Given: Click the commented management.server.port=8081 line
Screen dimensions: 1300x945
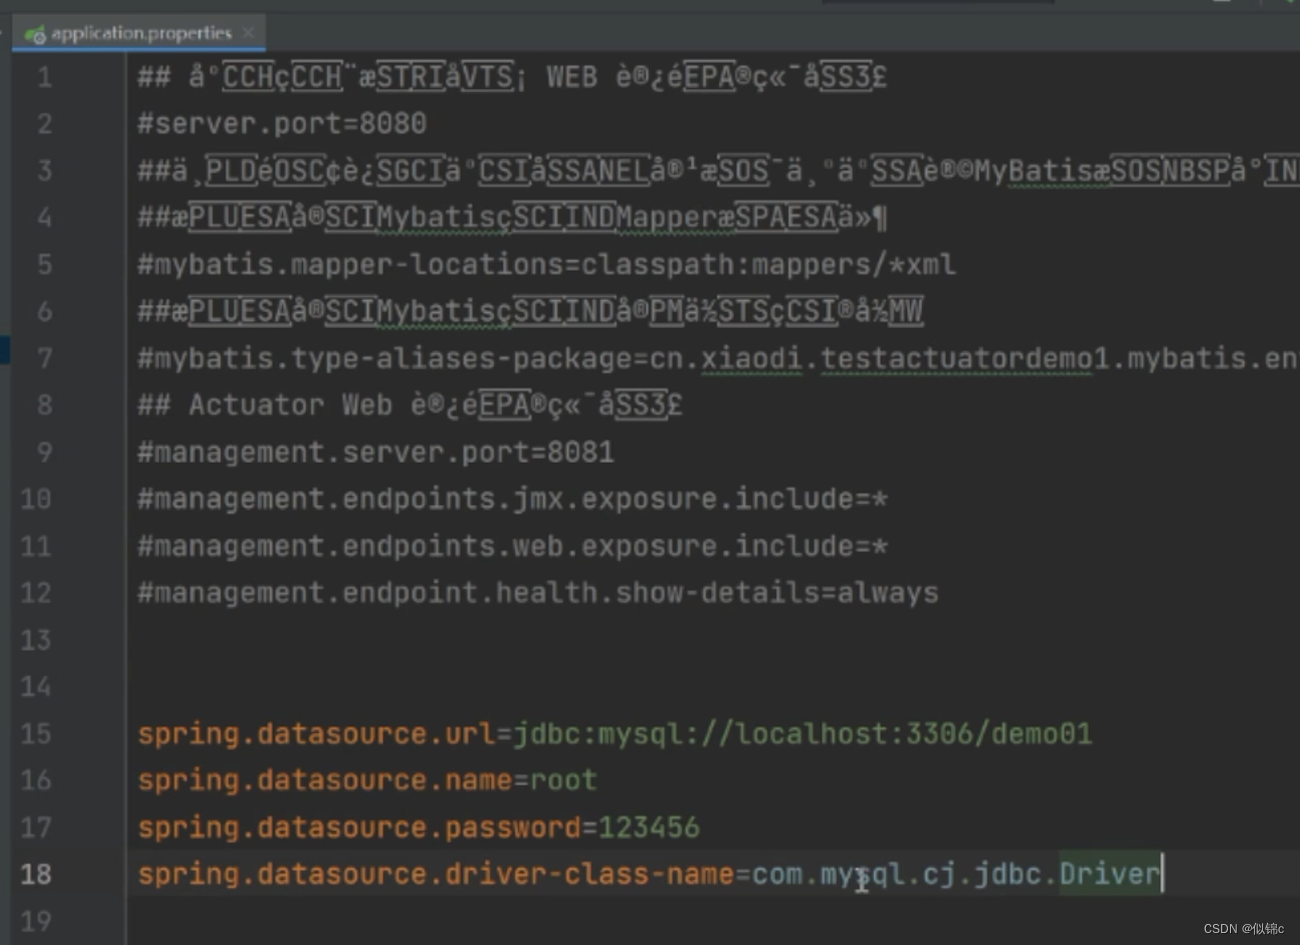Looking at the screenshot, I should (375, 451).
